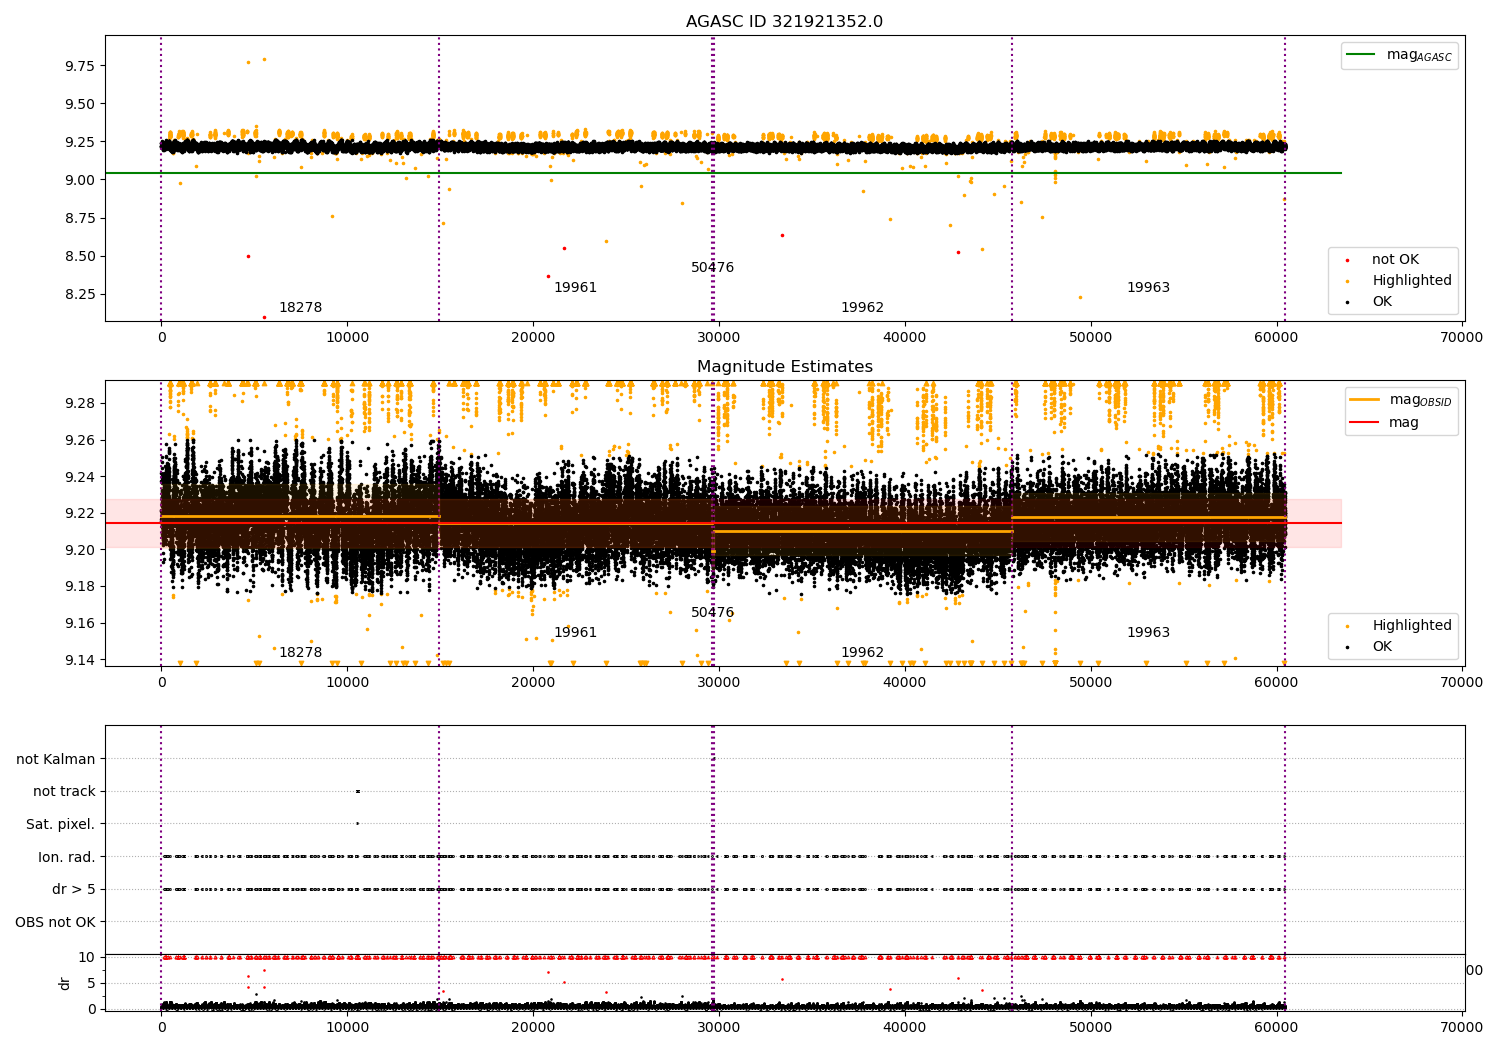Click the 'dr > 5' row label
The width and height of the screenshot is (1500, 1050).
(74, 889)
